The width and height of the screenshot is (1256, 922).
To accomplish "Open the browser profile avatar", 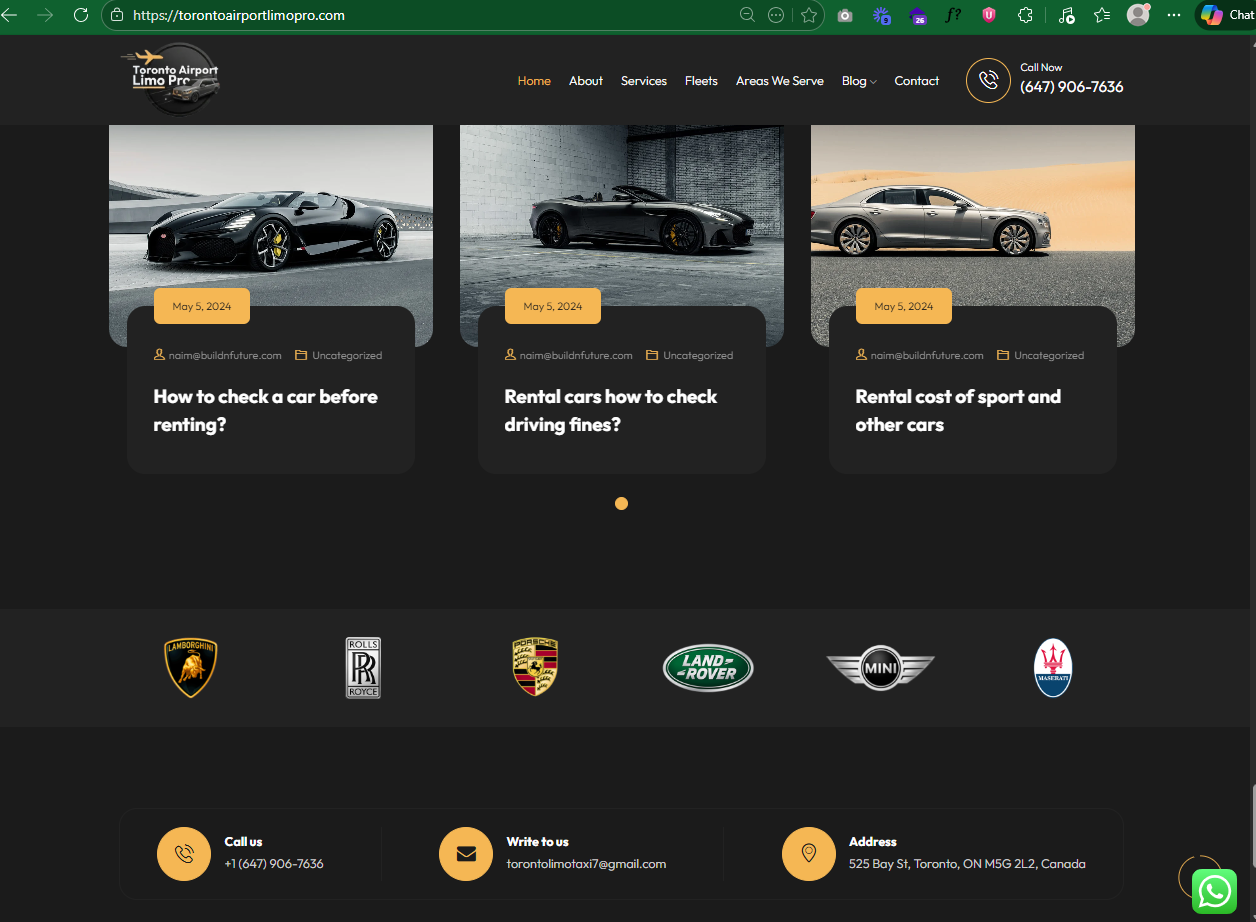I will click(1138, 15).
